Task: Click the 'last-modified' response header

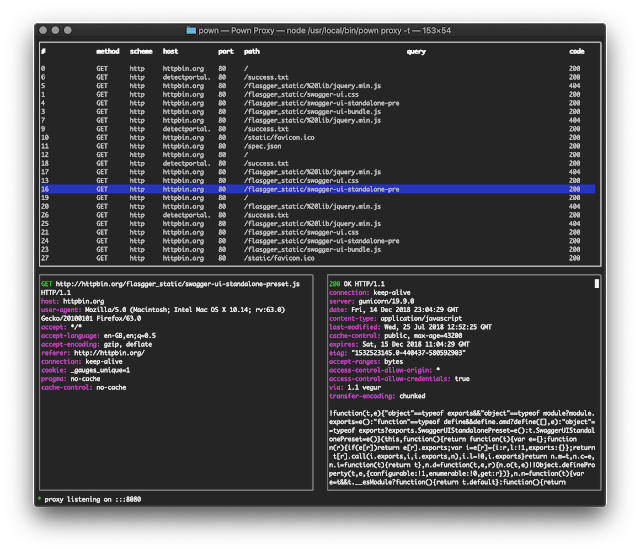Action: tap(410, 327)
